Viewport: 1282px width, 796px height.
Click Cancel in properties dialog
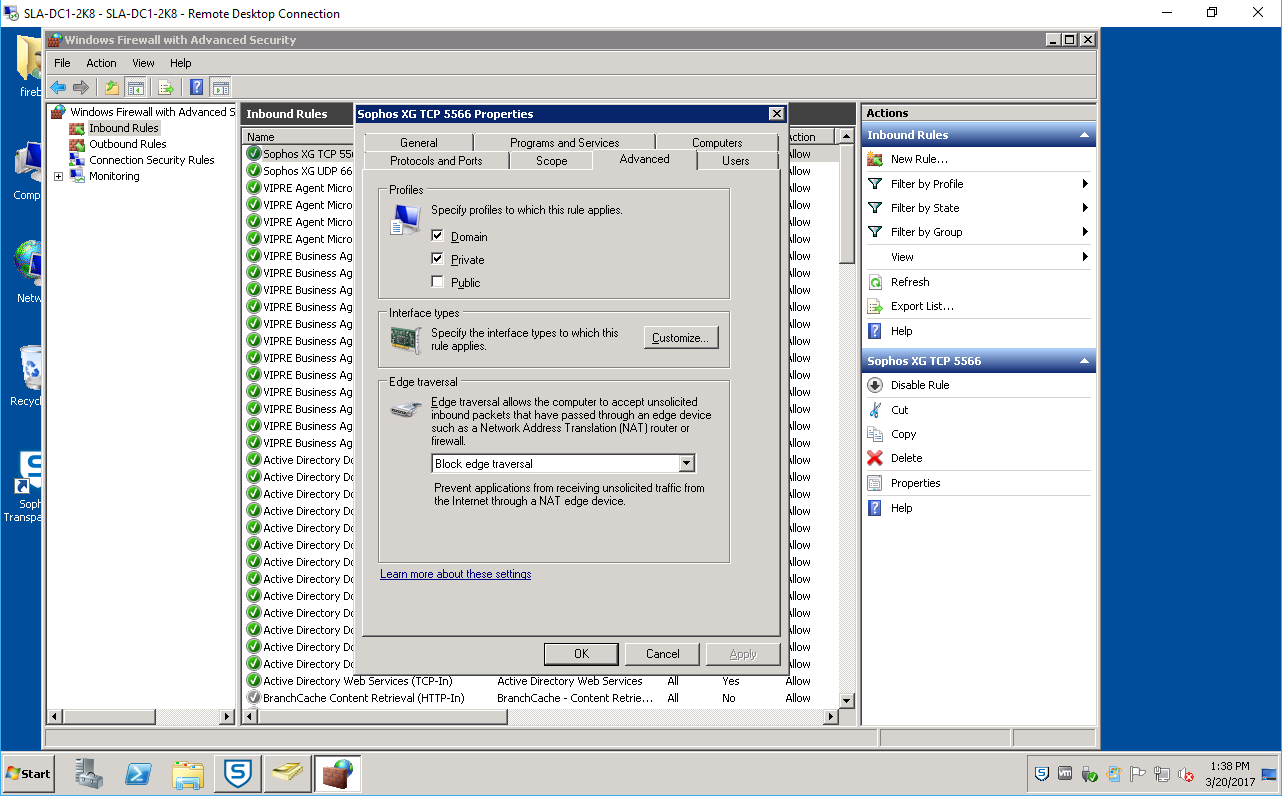(662, 654)
